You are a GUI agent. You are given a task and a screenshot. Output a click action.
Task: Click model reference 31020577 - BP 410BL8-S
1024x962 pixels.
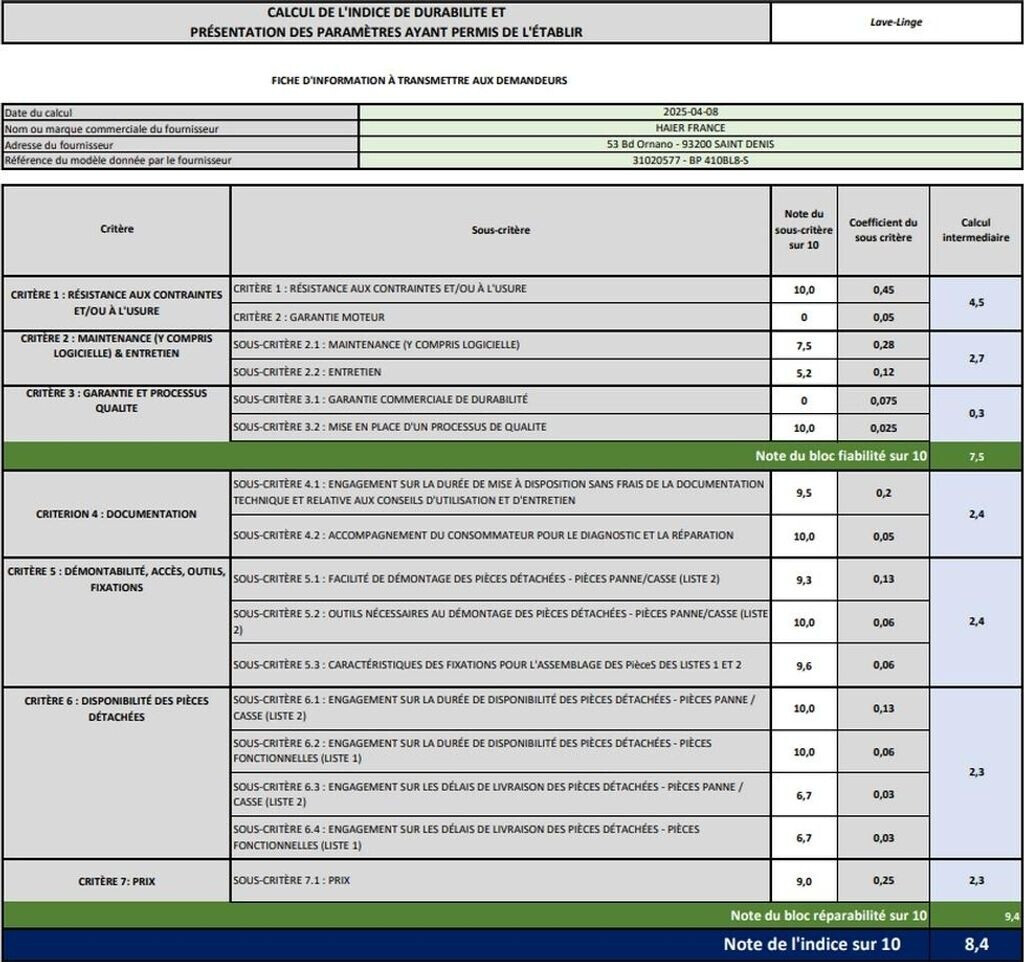(x=690, y=160)
